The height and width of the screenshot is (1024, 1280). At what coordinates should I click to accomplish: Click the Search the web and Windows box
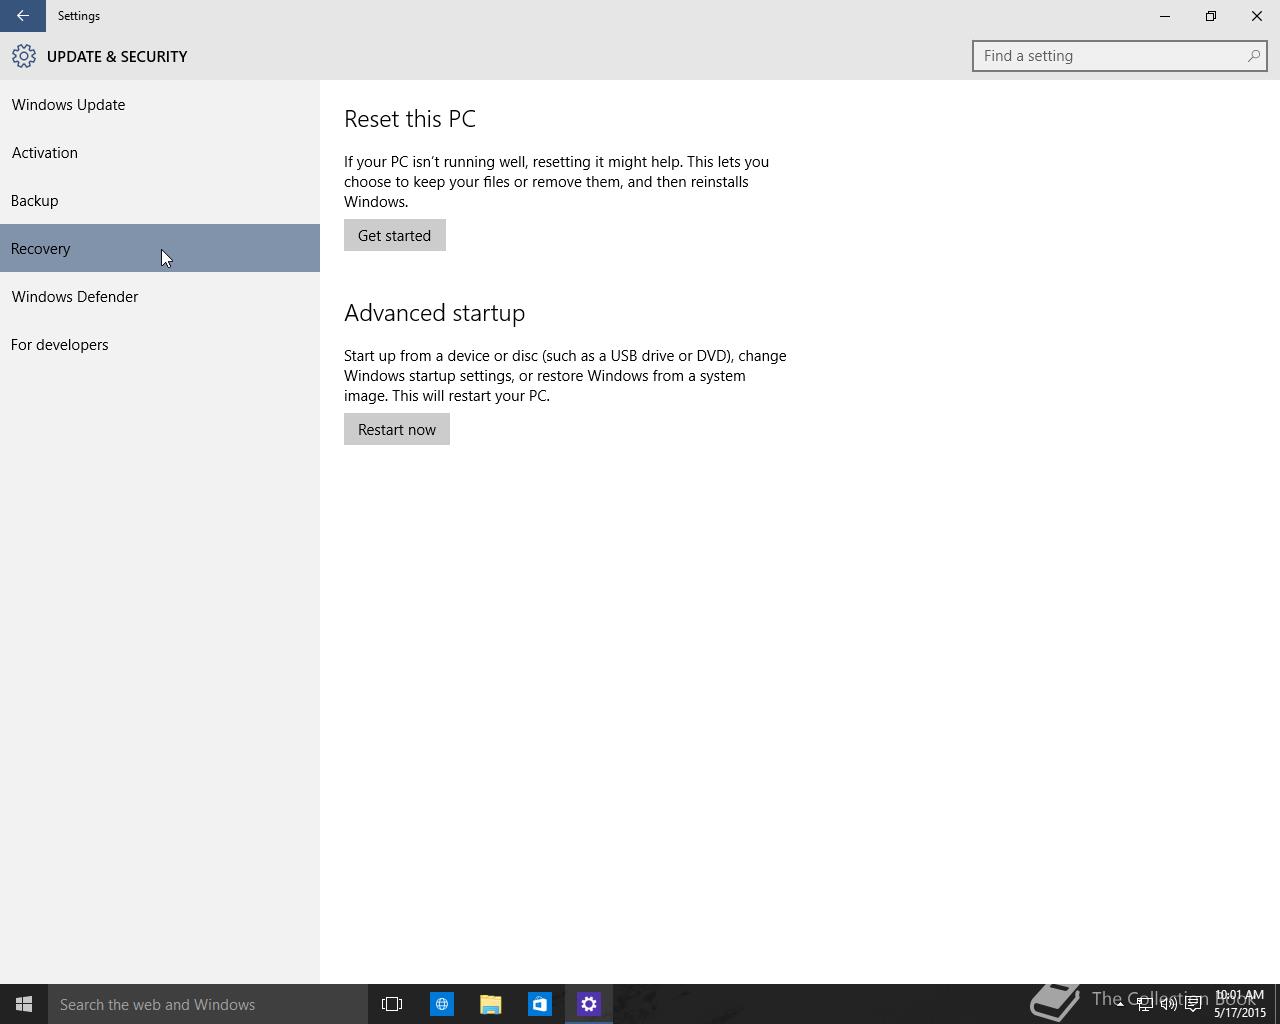(208, 1004)
